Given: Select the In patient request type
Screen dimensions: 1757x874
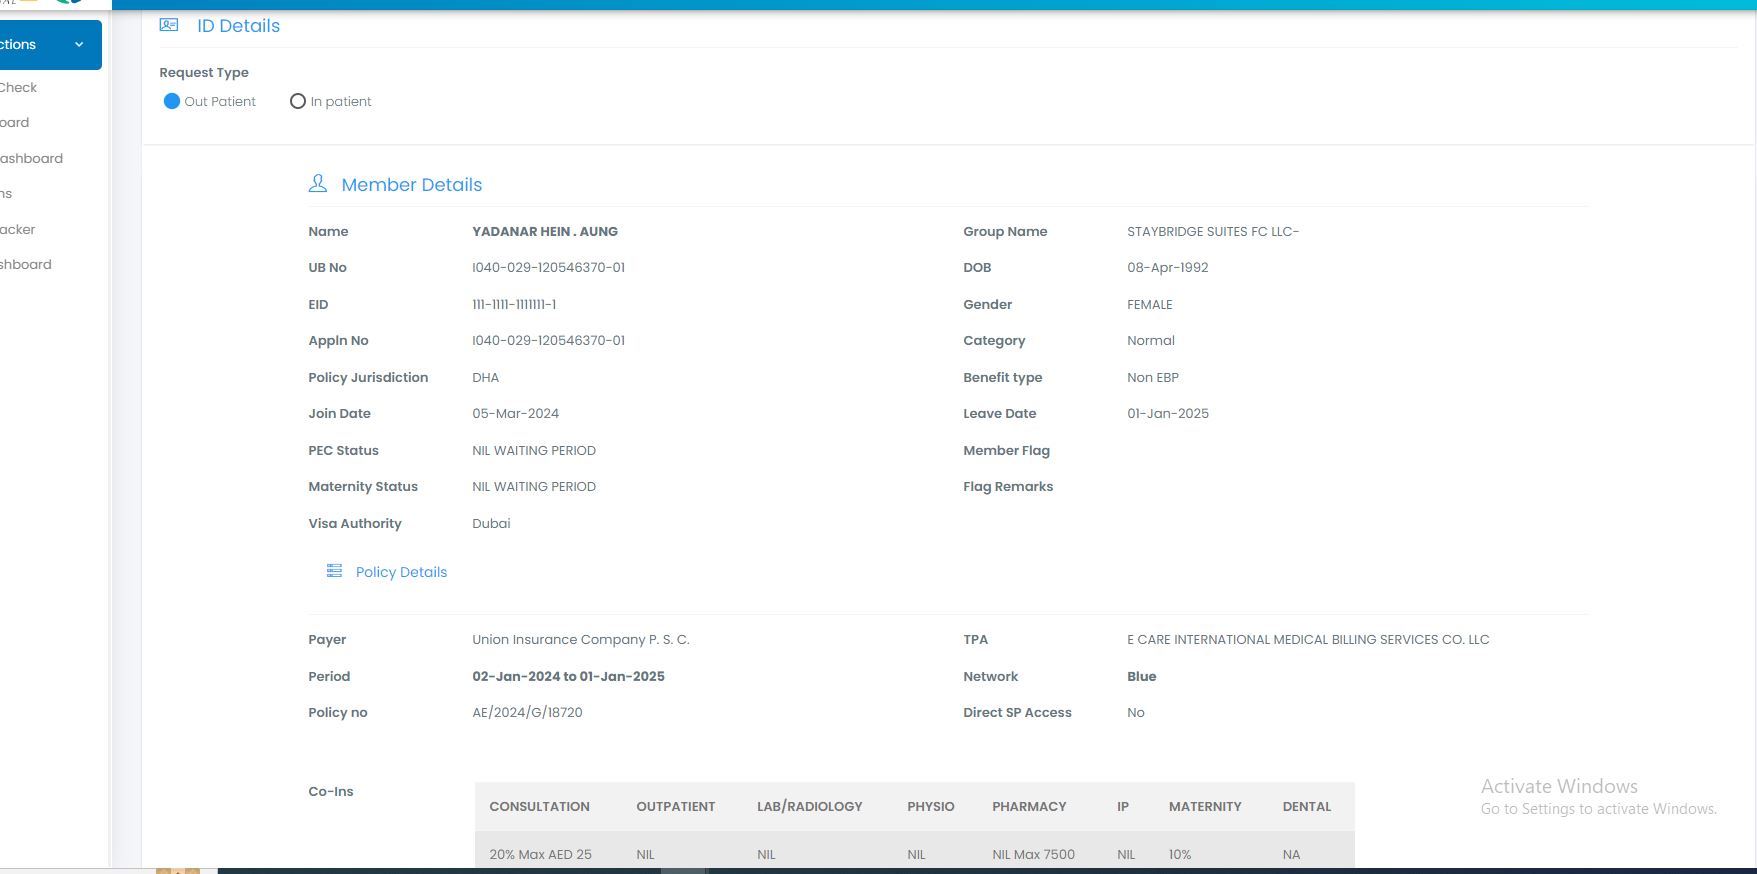Looking at the screenshot, I should pos(298,101).
